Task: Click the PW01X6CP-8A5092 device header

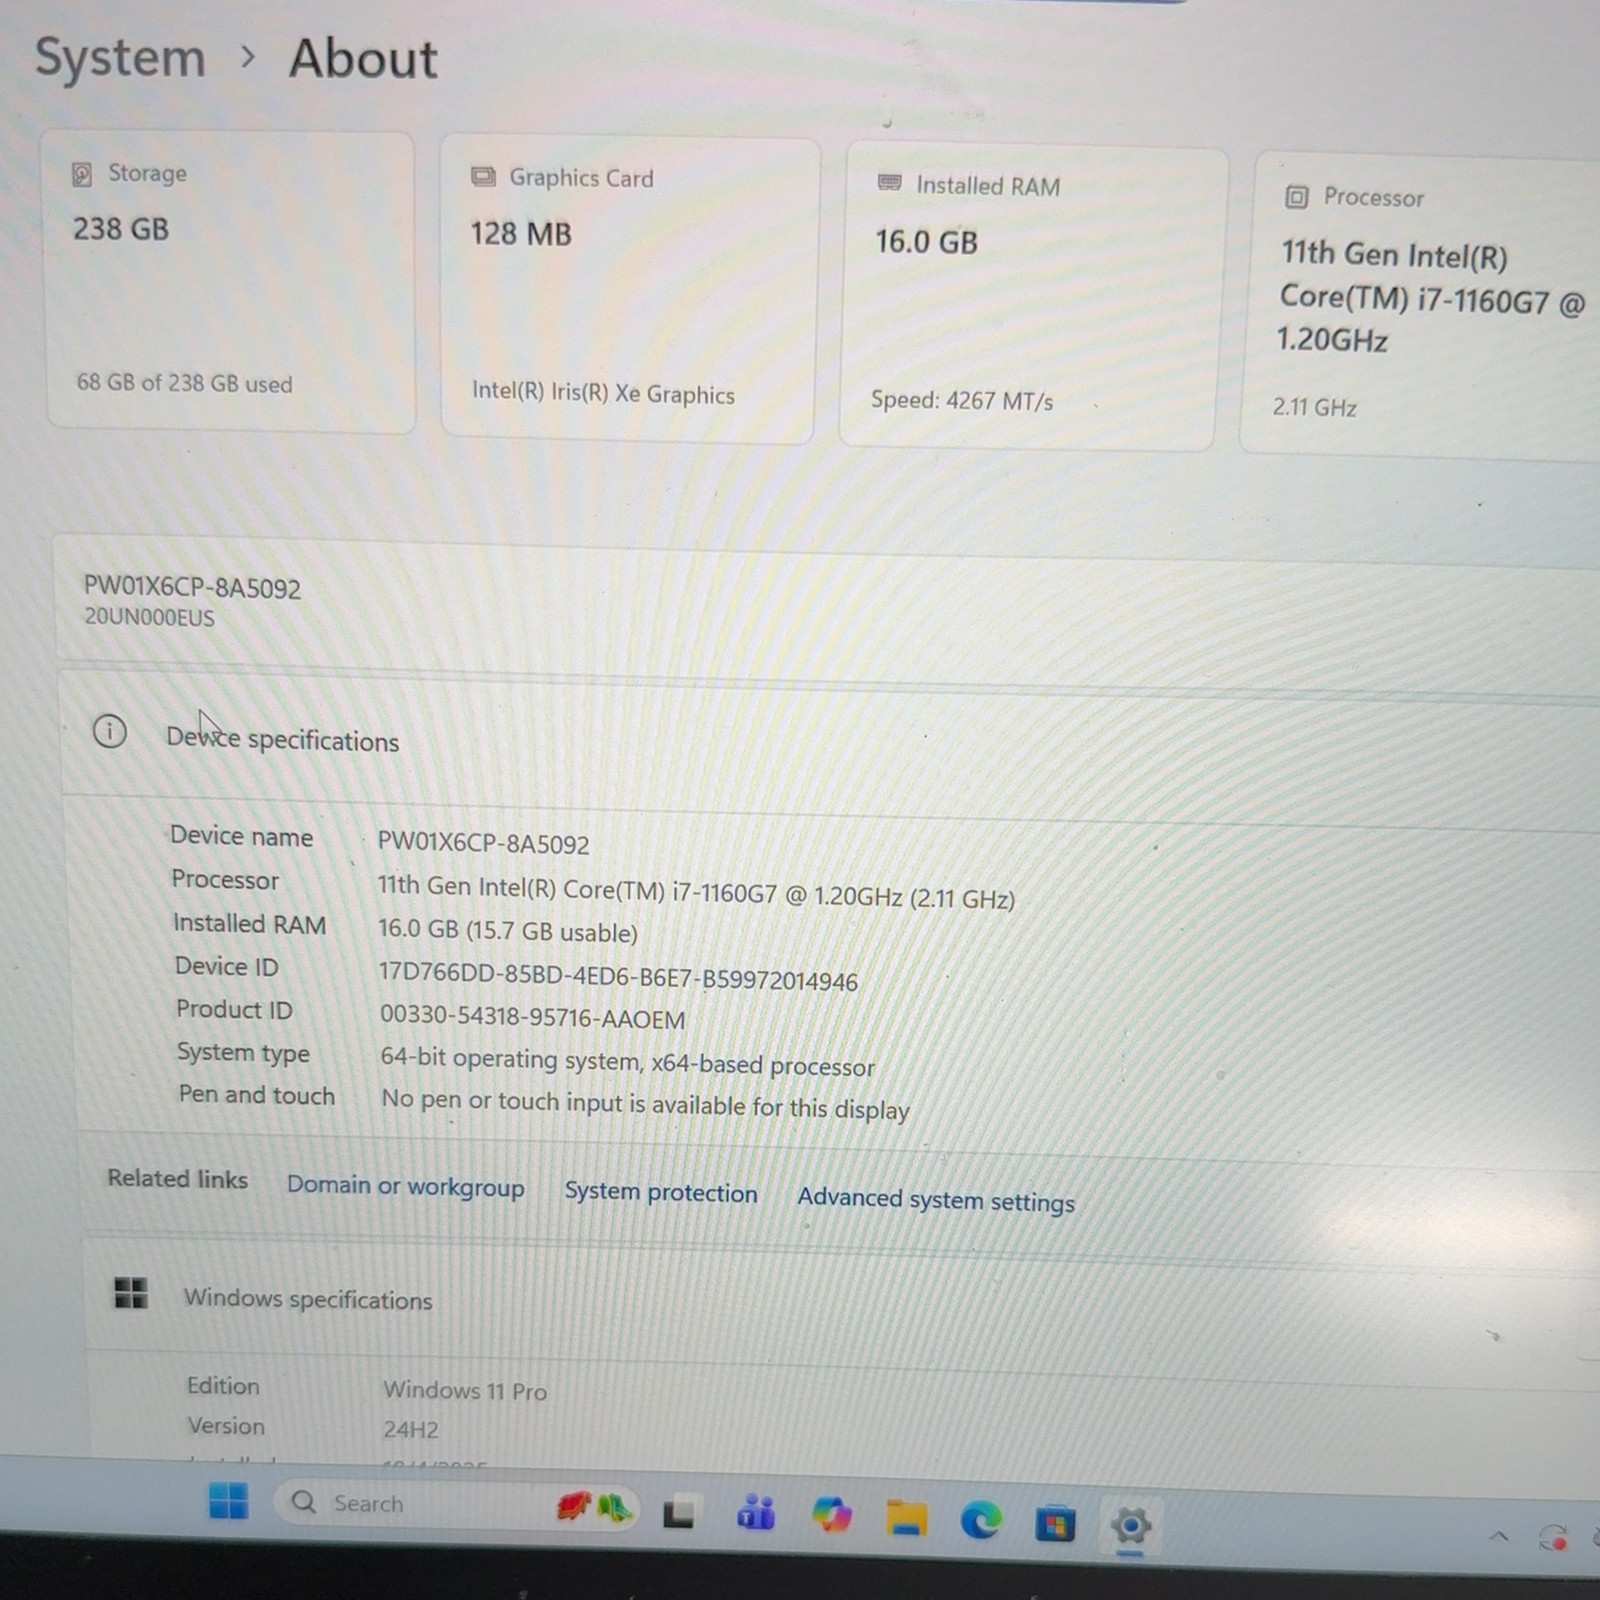Action: (192, 587)
